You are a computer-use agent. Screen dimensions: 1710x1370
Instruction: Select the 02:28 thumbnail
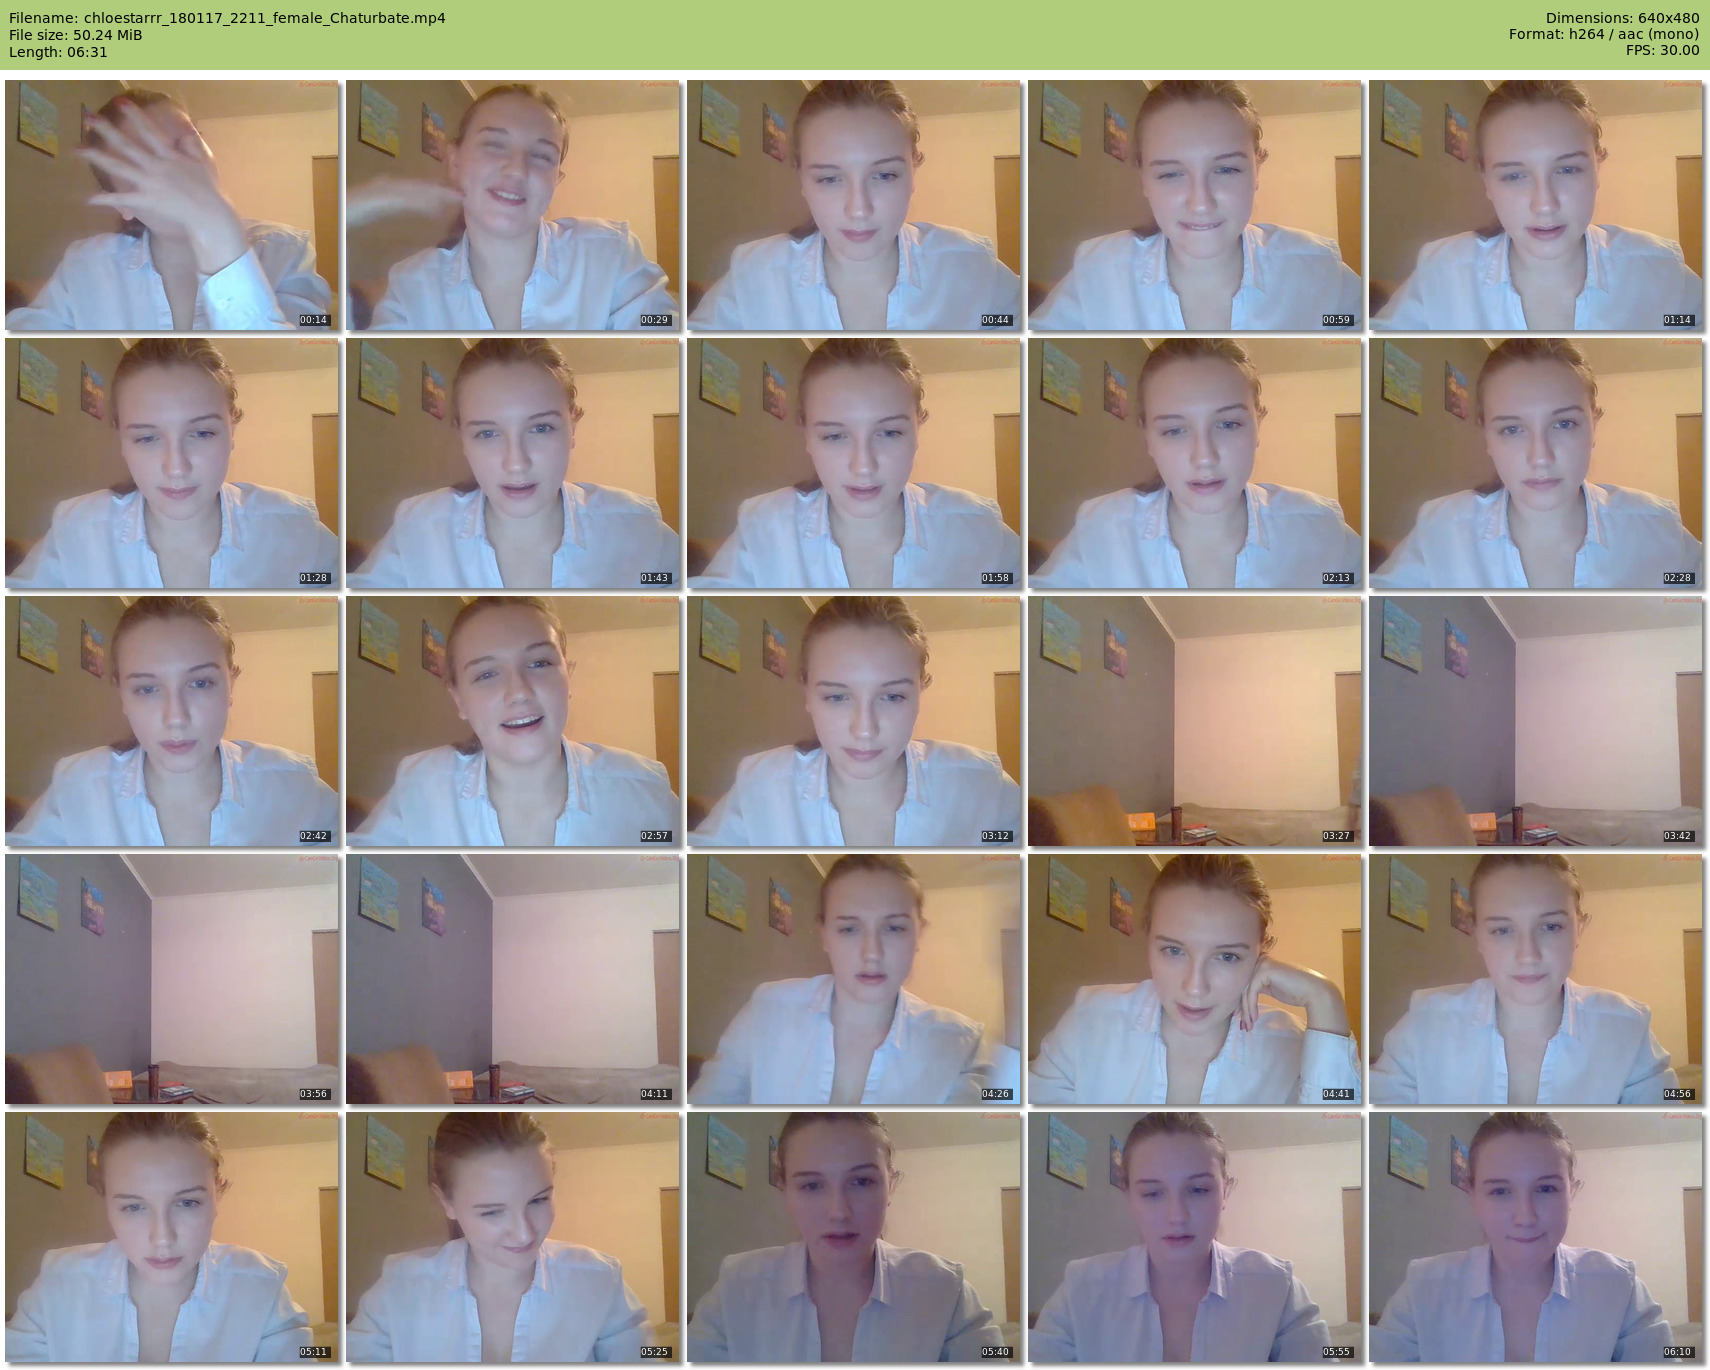[1535, 463]
